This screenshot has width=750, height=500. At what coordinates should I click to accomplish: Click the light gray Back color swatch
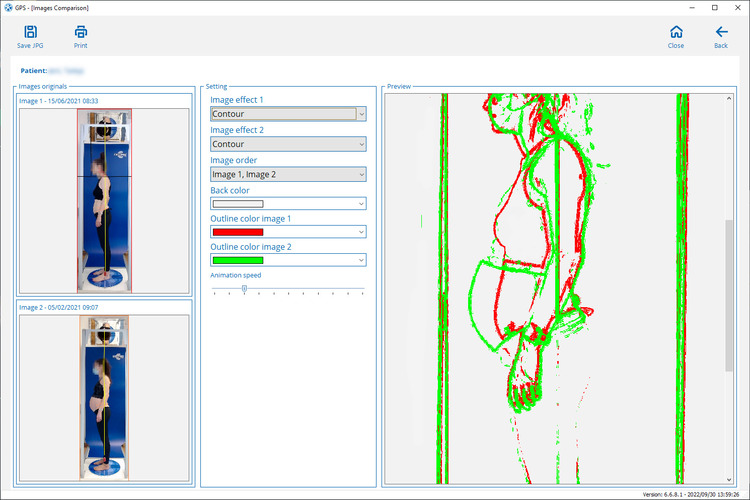pos(238,204)
